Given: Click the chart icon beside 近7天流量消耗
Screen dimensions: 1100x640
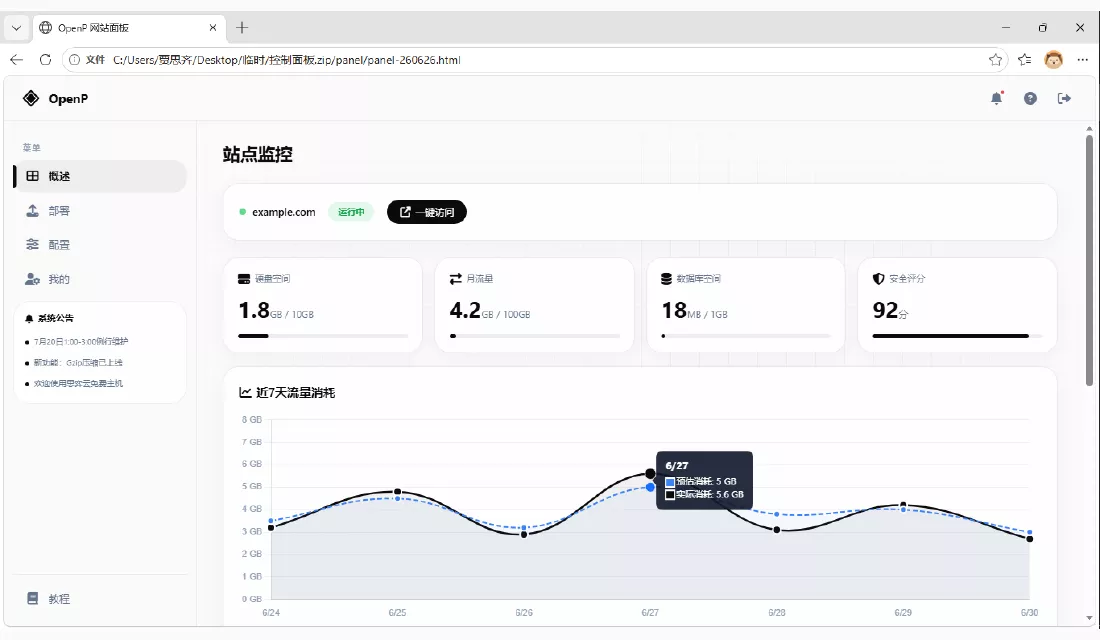Looking at the screenshot, I should (245, 392).
